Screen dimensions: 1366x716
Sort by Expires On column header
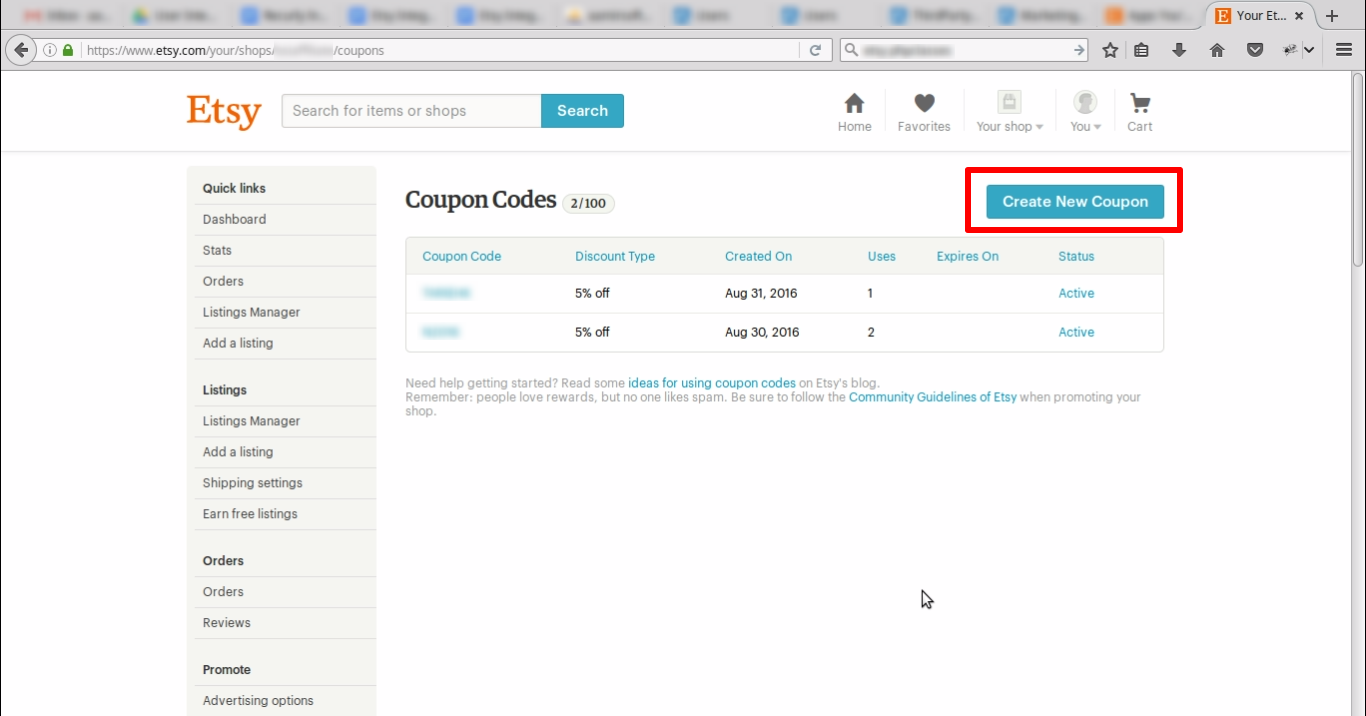(x=968, y=256)
